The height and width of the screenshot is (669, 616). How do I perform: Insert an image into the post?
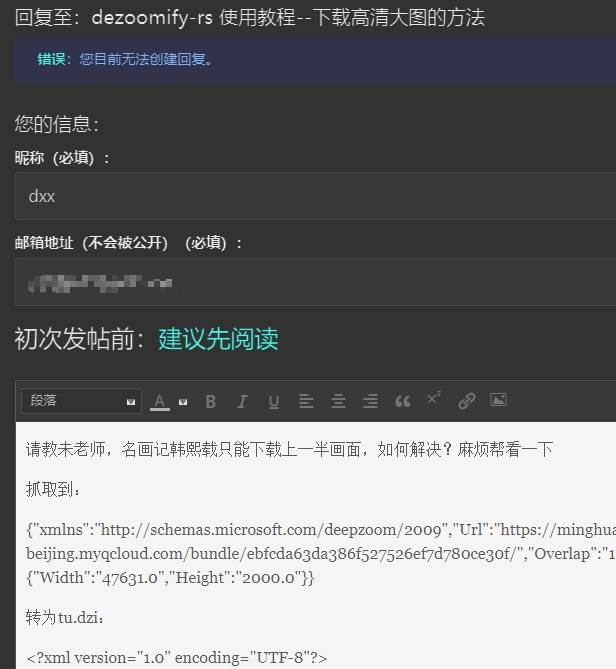tap(498, 400)
